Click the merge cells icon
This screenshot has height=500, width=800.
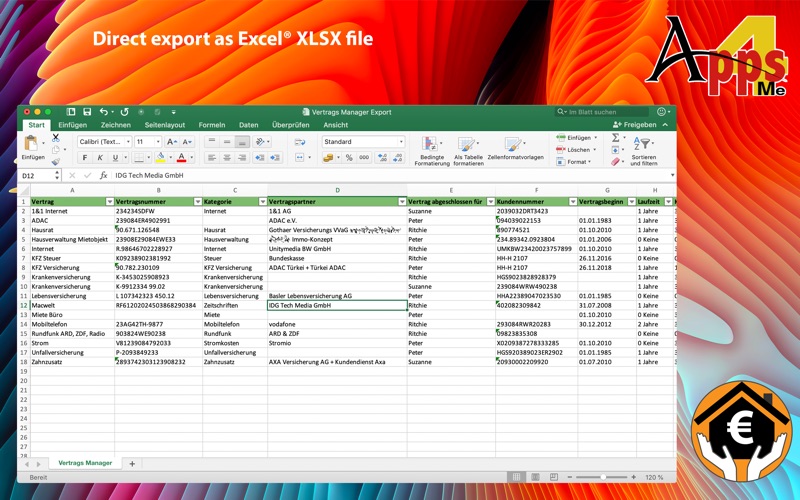(x=299, y=158)
